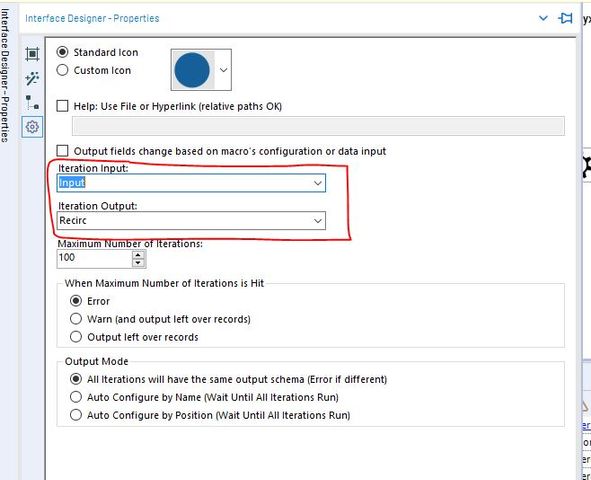Screen dimensions: 591x480
Task: Click the Maximum Number of Iterations field
Action: [94, 258]
